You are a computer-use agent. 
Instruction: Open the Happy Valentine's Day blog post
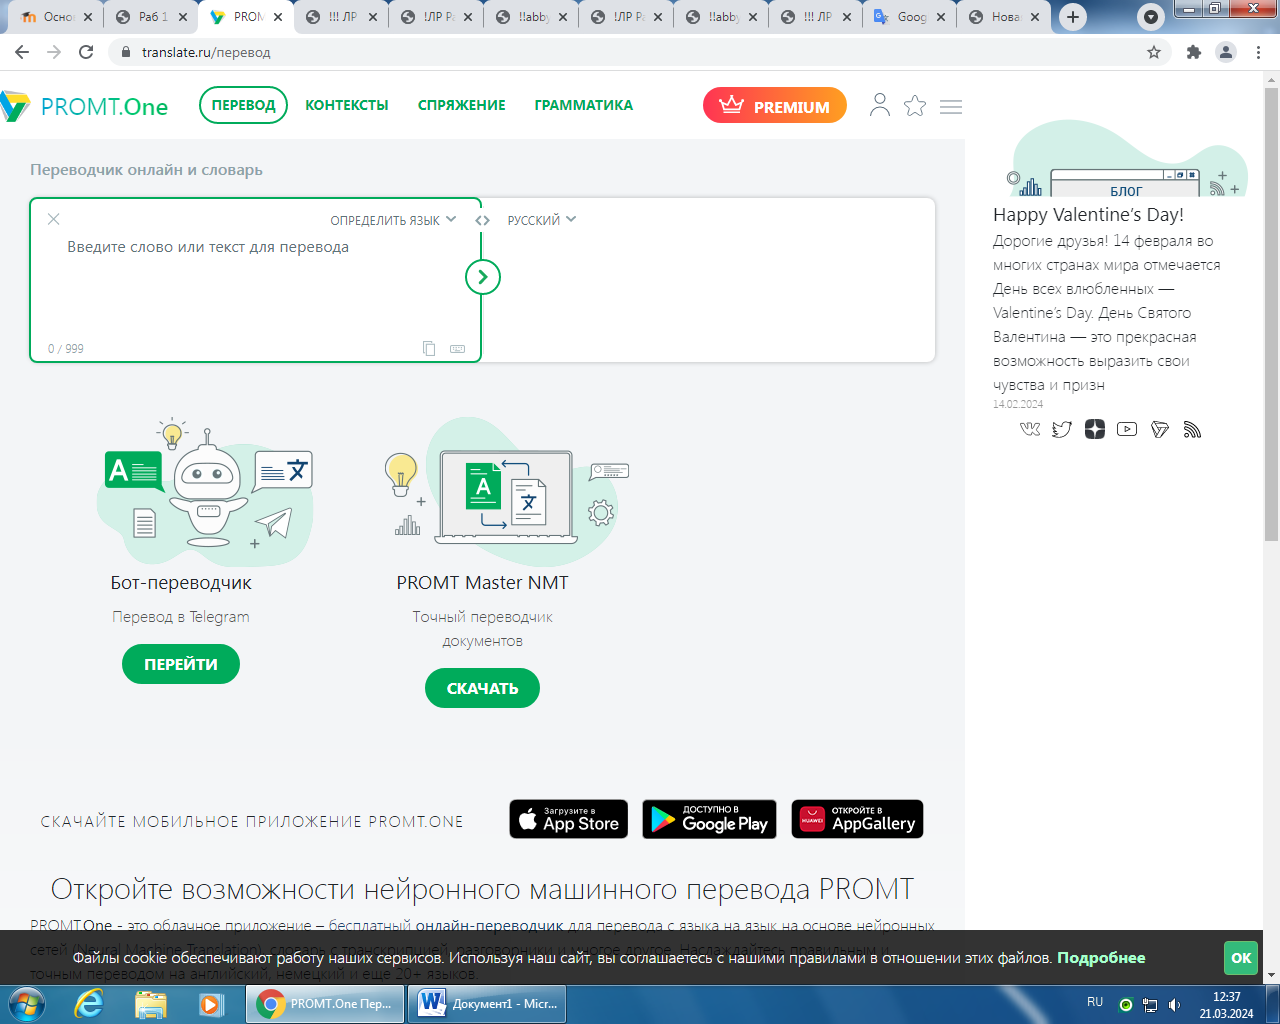tap(1088, 214)
